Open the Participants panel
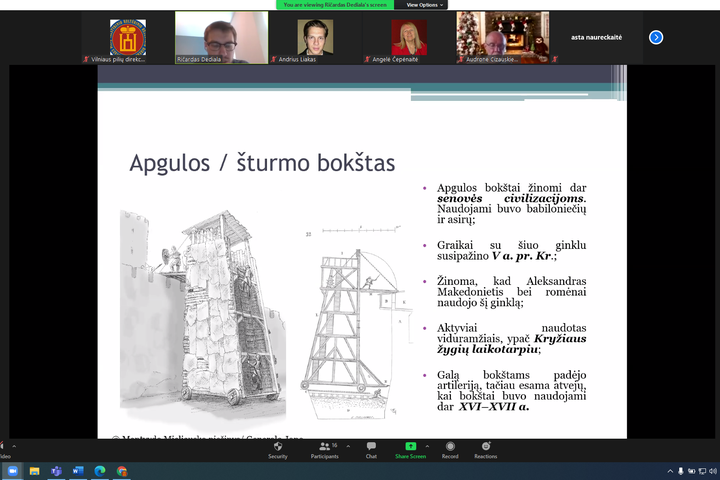The width and height of the screenshot is (720, 480). [325, 450]
